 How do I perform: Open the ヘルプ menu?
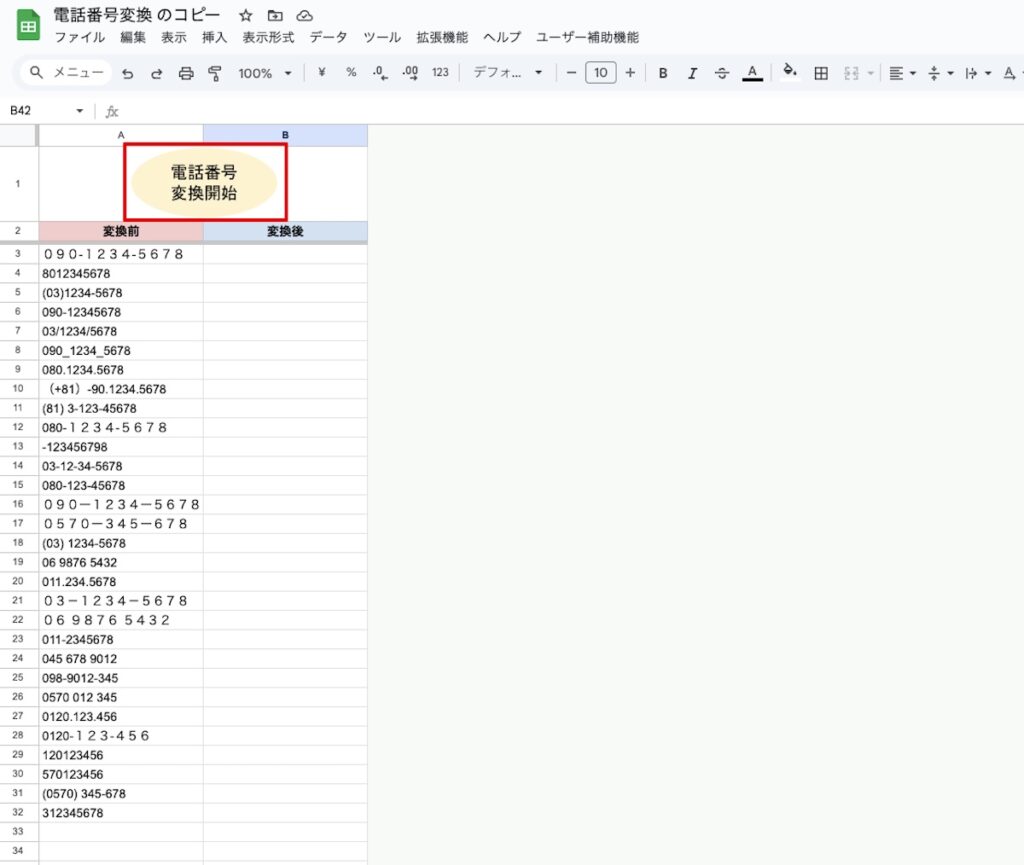[502, 37]
